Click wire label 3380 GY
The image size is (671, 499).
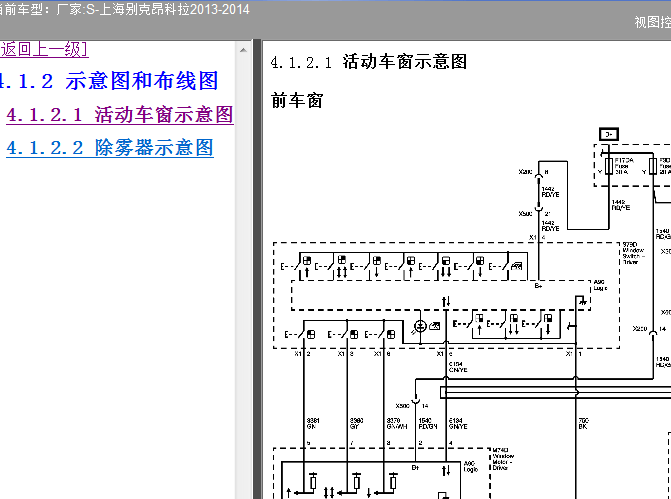(x=356, y=423)
